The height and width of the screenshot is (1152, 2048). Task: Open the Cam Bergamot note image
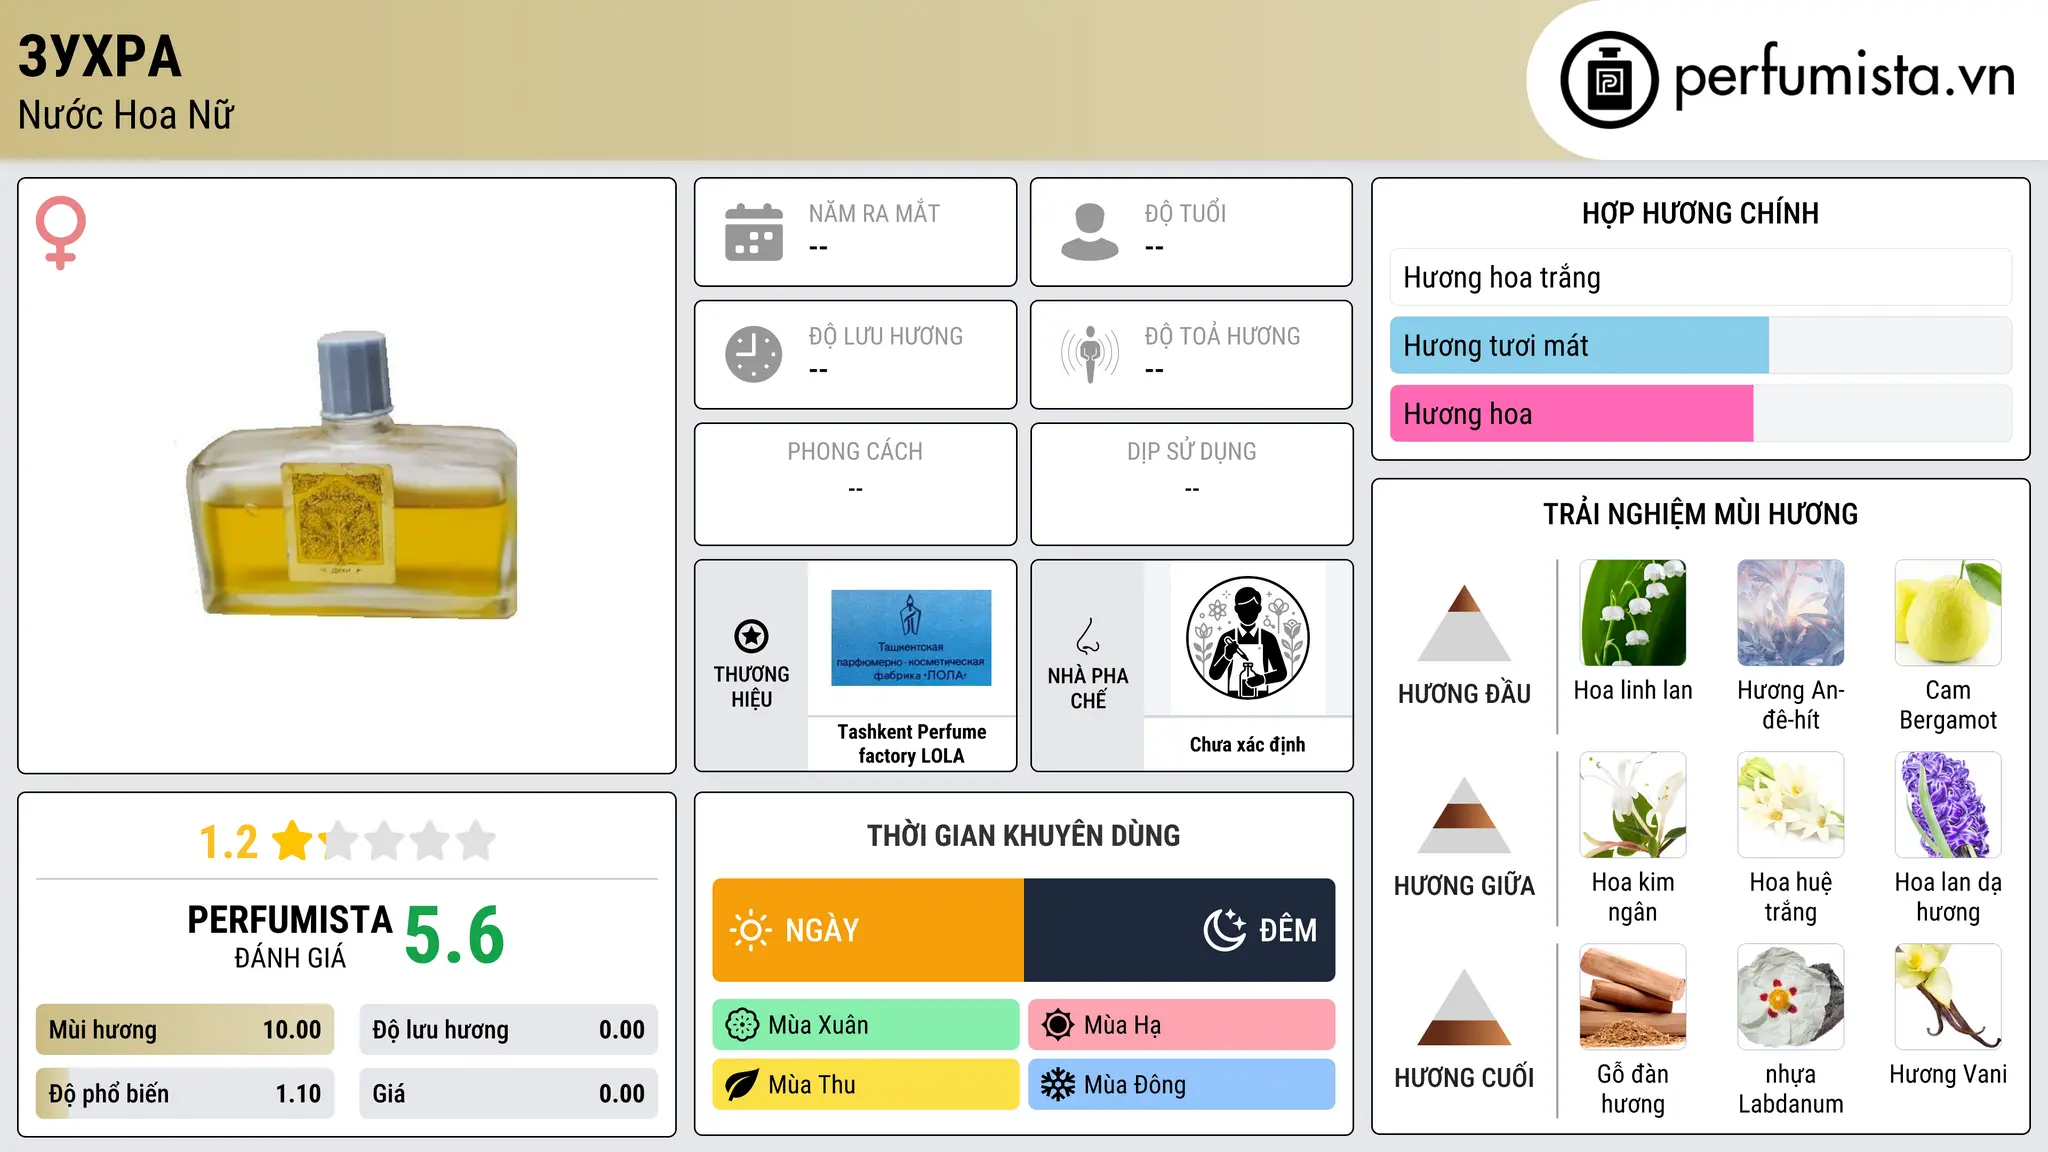pyautogui.click(x=1948, y=613)
